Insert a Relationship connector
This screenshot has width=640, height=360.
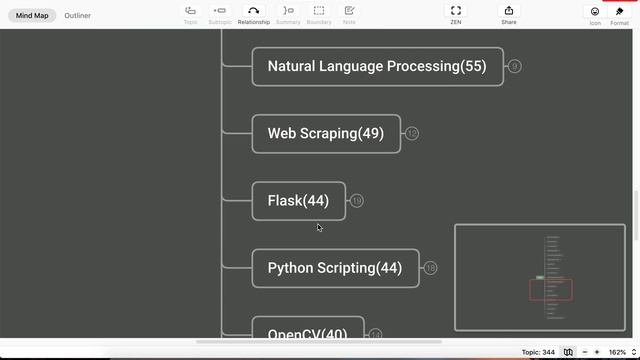click(253, 15)
